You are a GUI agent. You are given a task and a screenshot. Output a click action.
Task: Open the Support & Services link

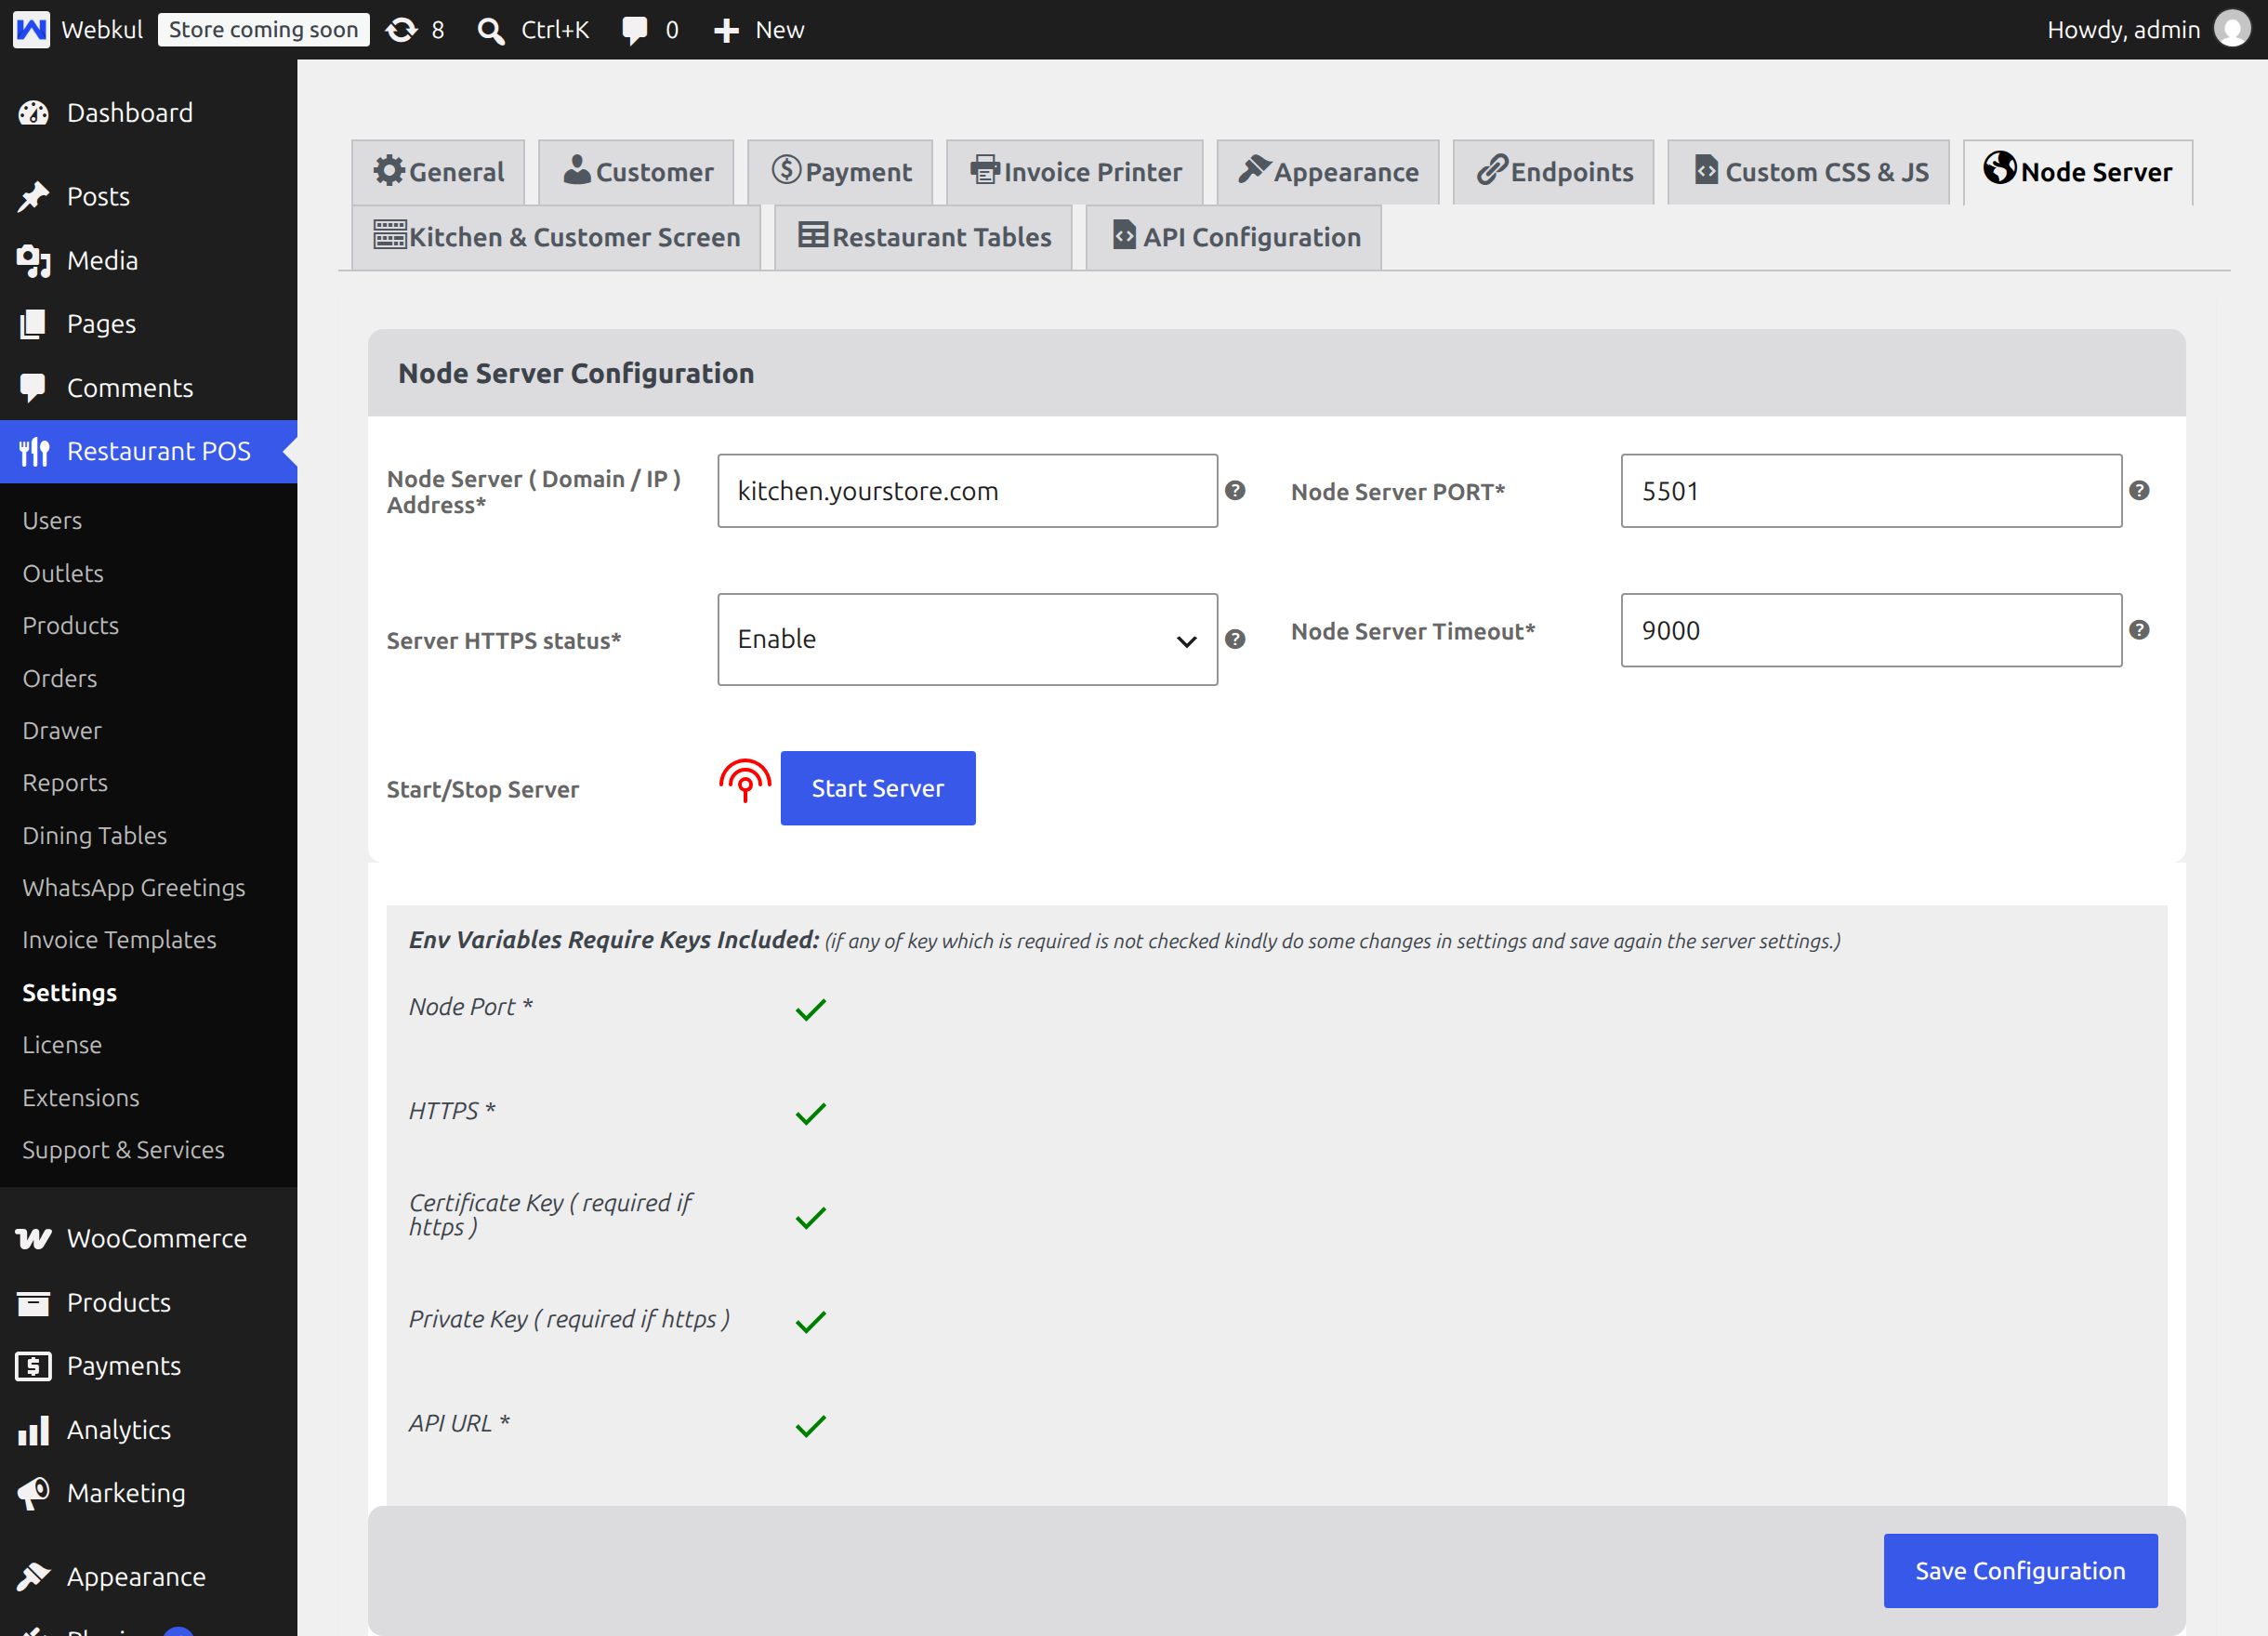[x=124, y=1150]
